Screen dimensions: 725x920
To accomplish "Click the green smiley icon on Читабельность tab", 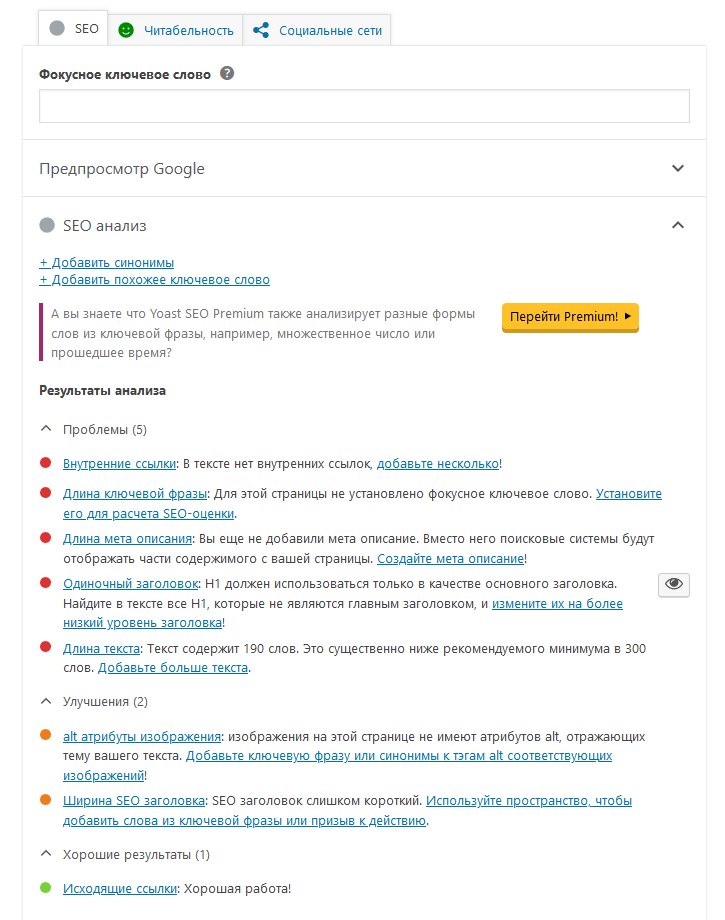I will (125, 30).
